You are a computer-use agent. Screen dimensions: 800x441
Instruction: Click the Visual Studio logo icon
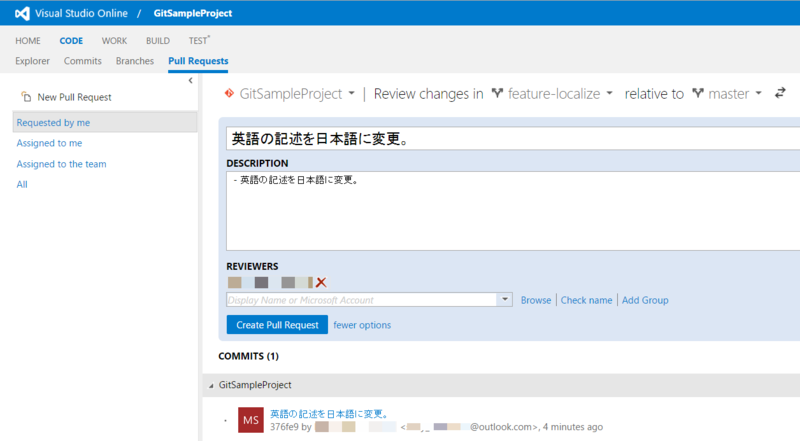coord(22,14)
